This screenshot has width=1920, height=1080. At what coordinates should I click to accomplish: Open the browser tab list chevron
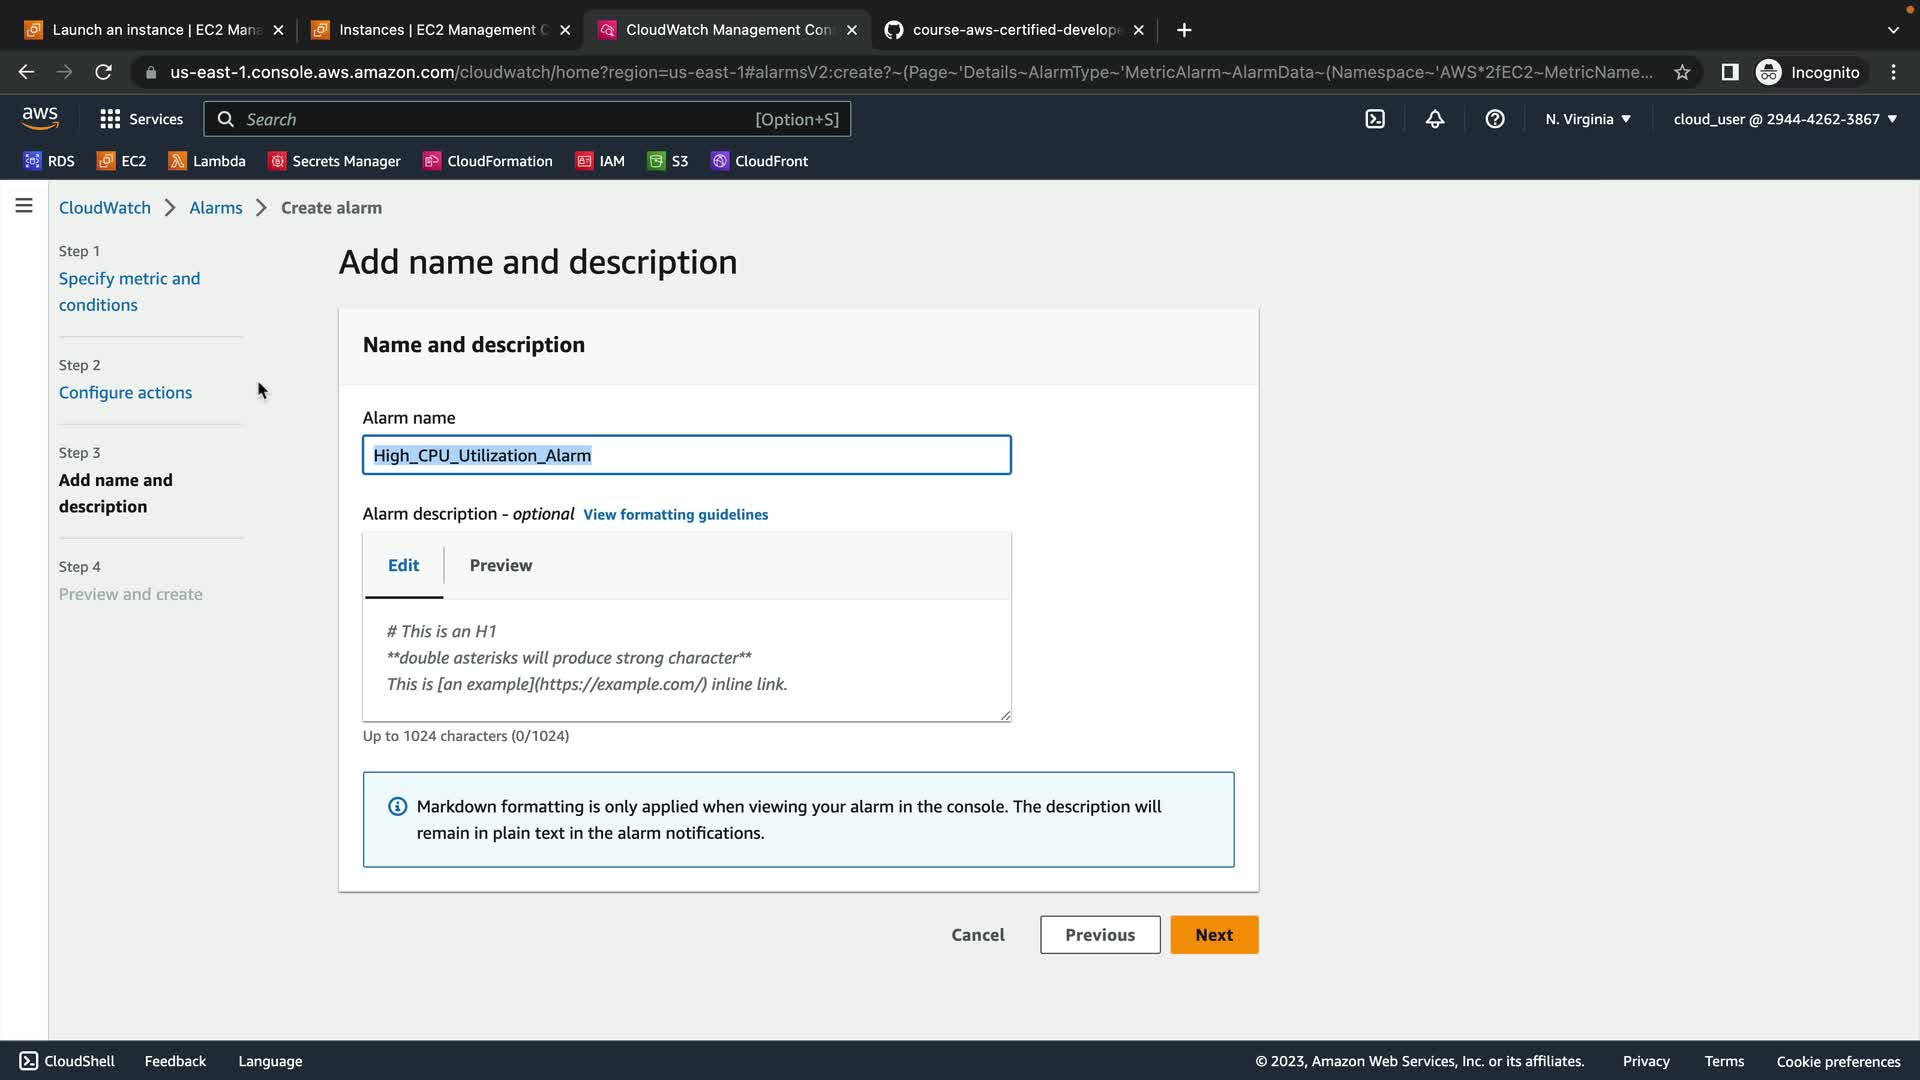point(1893,30)
